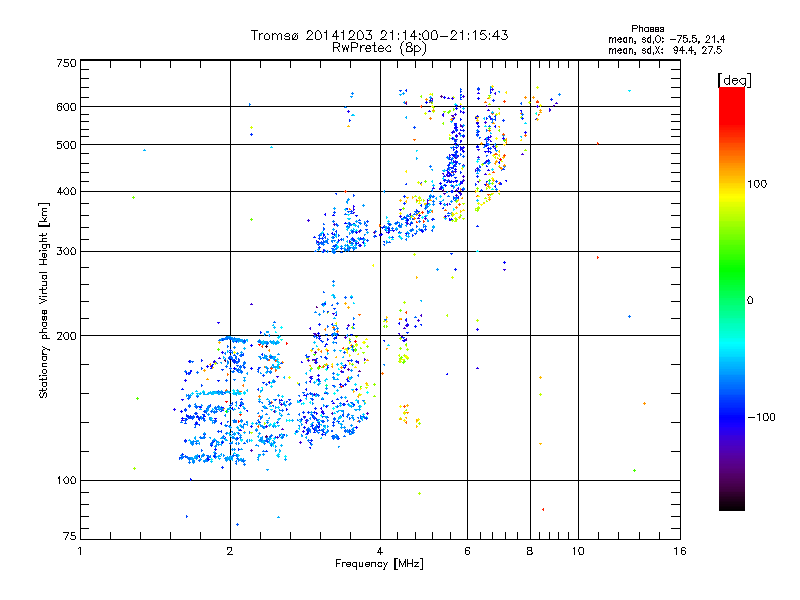Click the 'Frequency [MHz]' x-axis label
Image resolution: width=800 pixels, height=600 pixels.
(379, 564)
